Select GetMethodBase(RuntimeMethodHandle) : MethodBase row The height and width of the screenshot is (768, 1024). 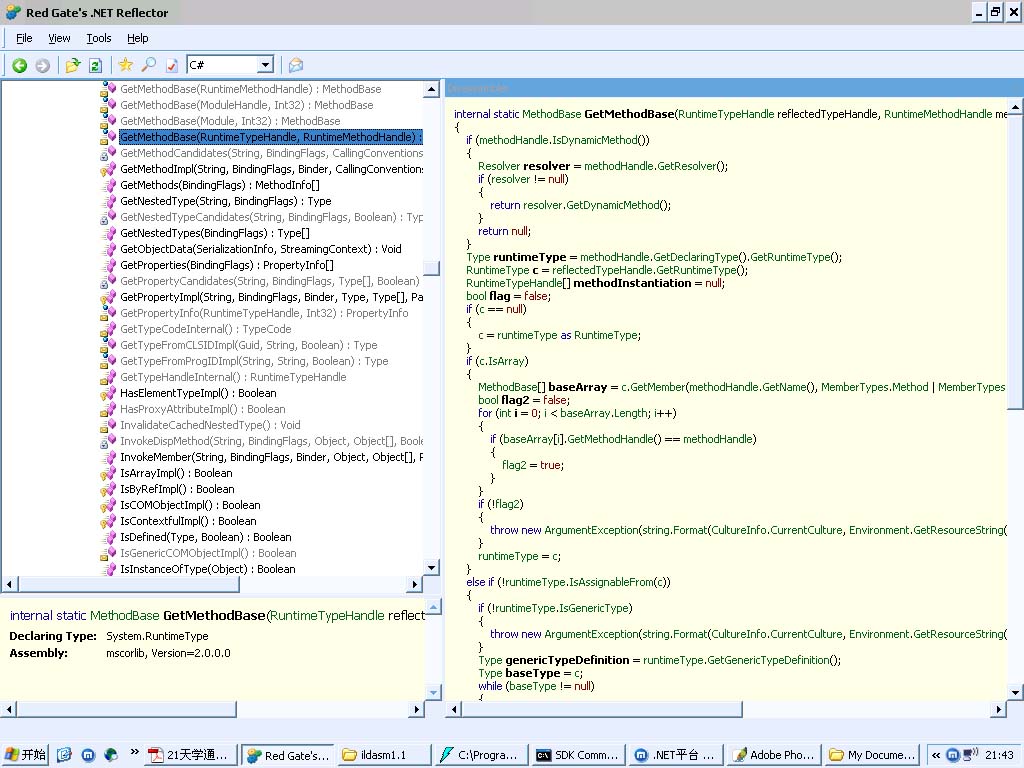point(251,89)
